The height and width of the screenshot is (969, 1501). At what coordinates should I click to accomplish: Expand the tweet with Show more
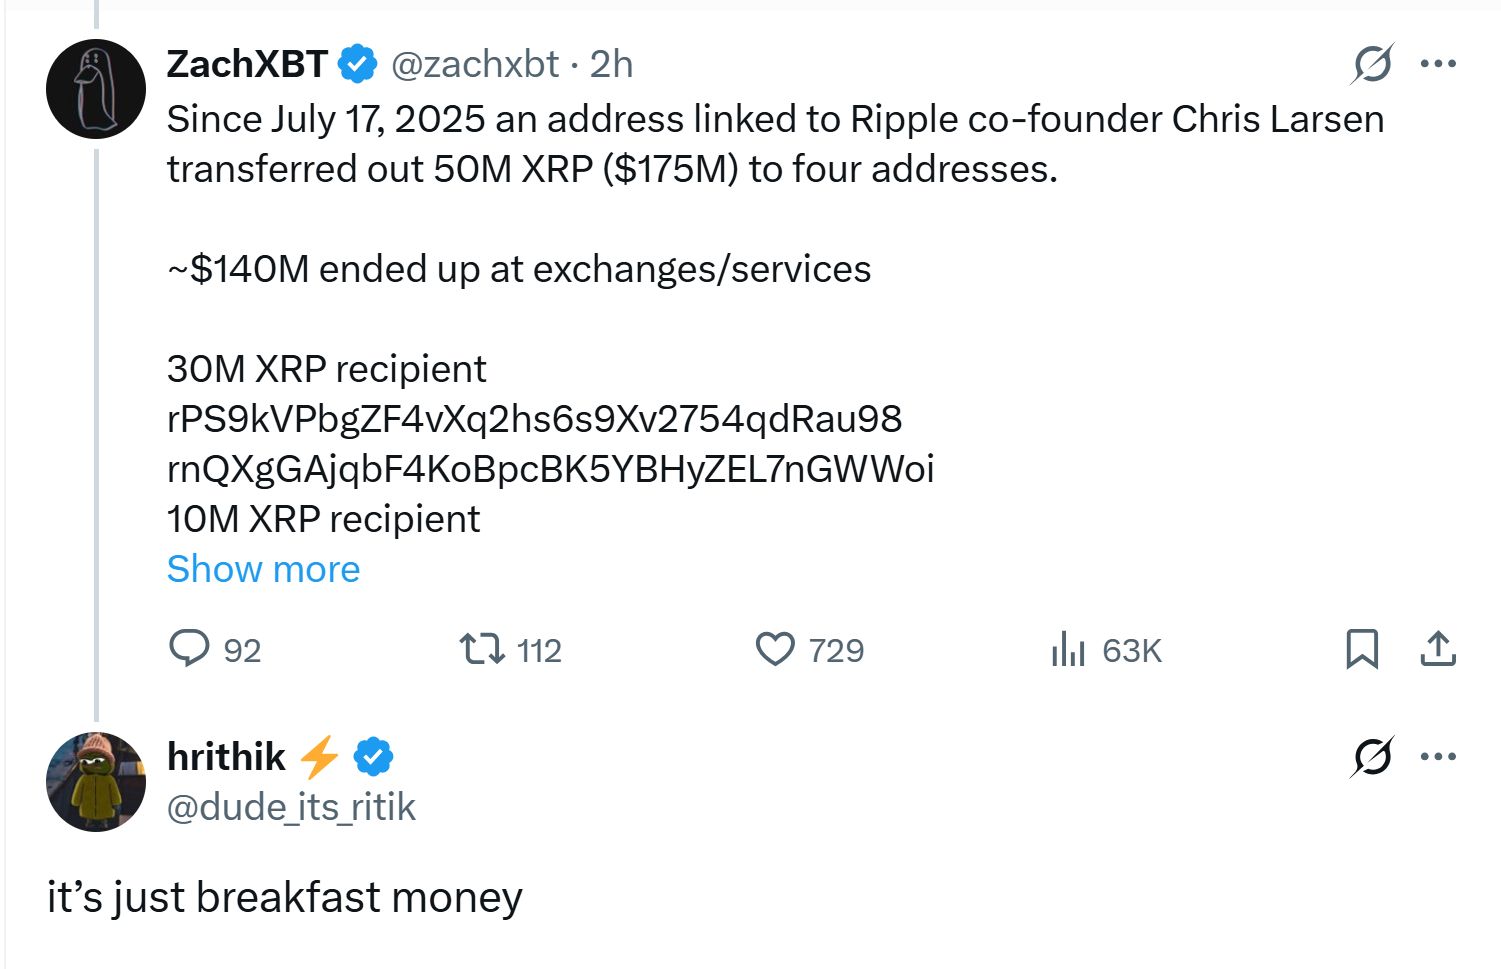click(x=262, y=568)
